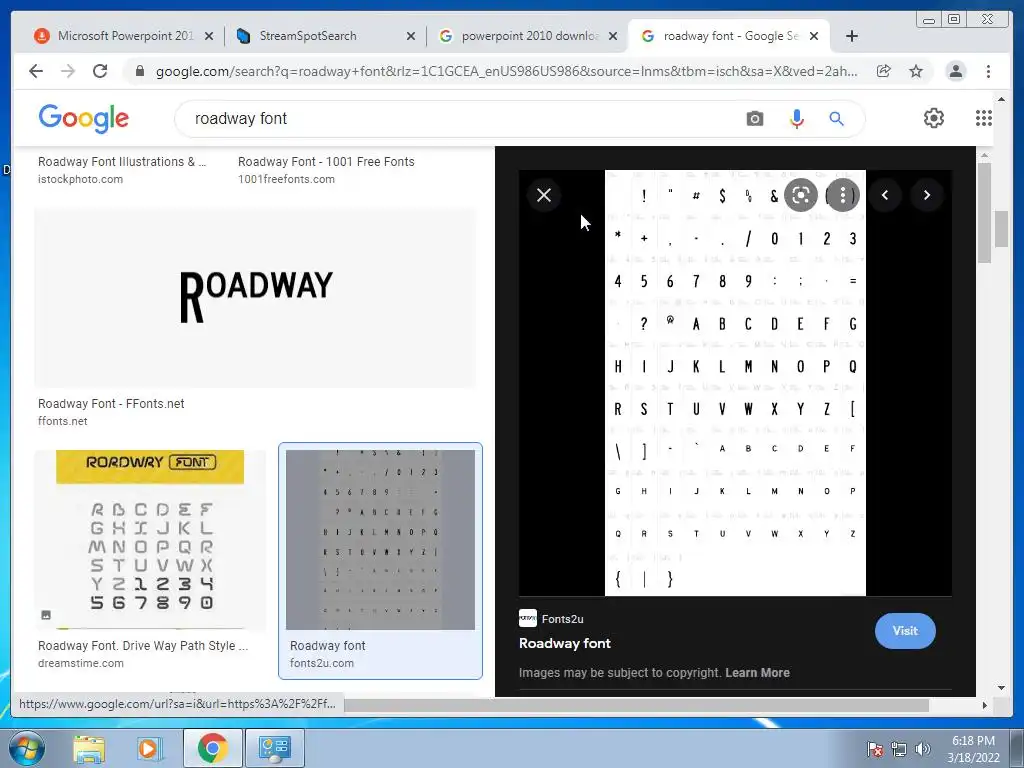Reload the current page
The image size is (1024, 768).
click(100, 71)
